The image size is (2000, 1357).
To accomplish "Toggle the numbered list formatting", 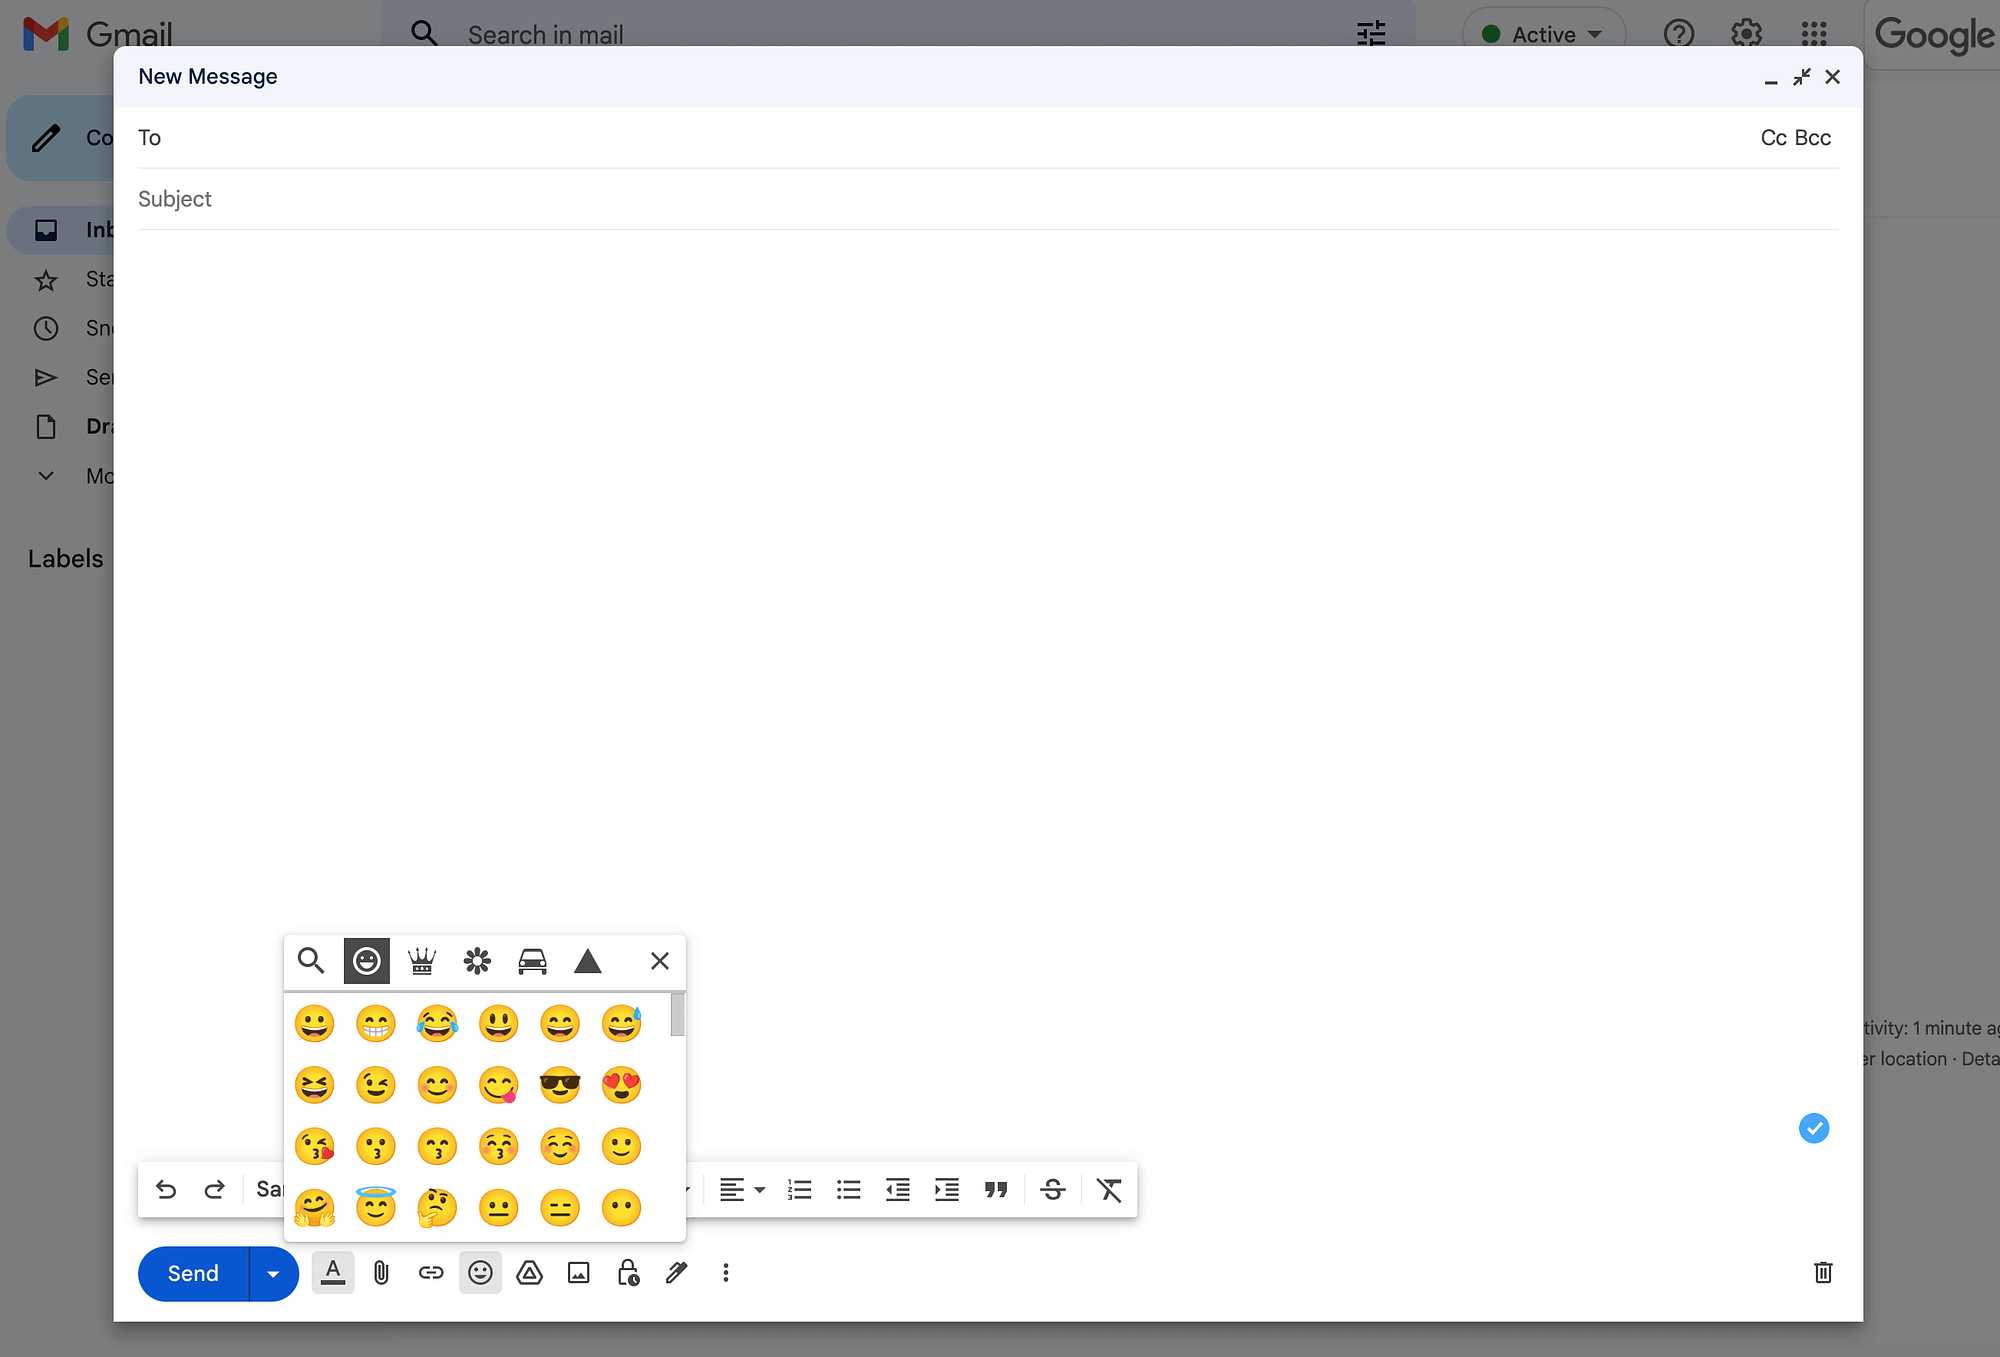I will [798, 1189].
